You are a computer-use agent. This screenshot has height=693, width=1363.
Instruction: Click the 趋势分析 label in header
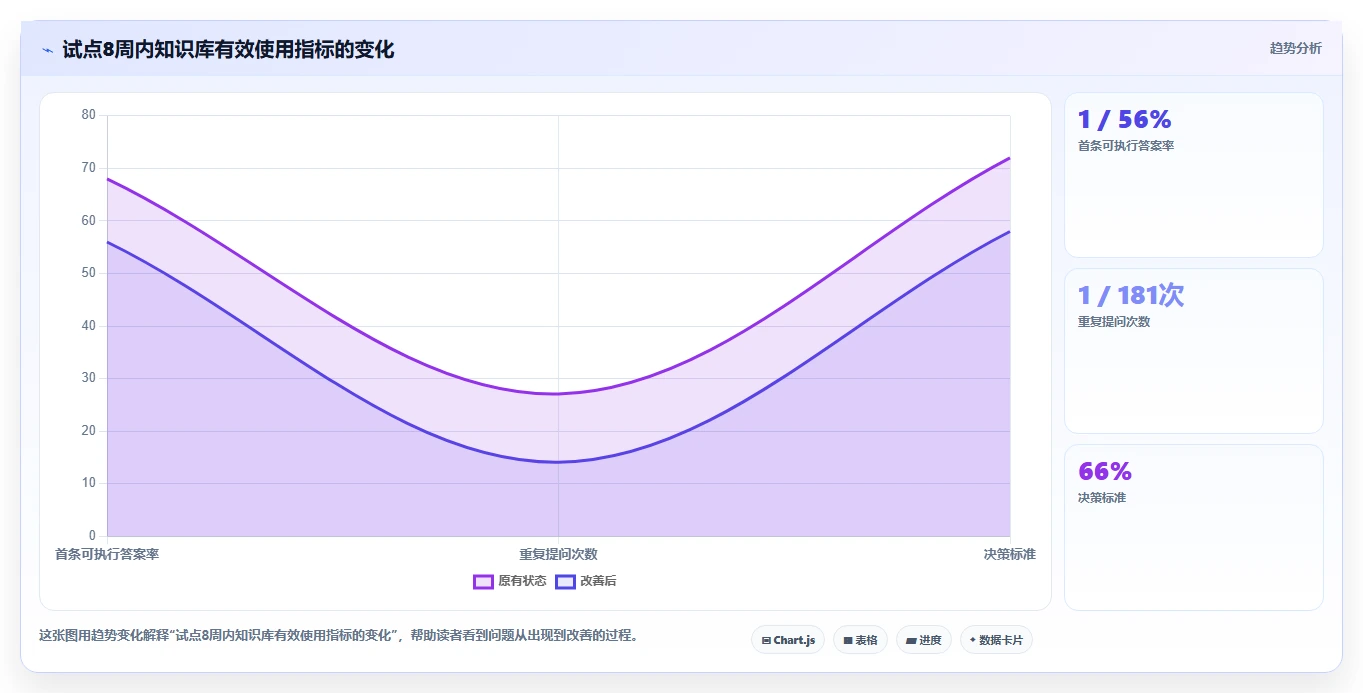[x=1295, y=48]
